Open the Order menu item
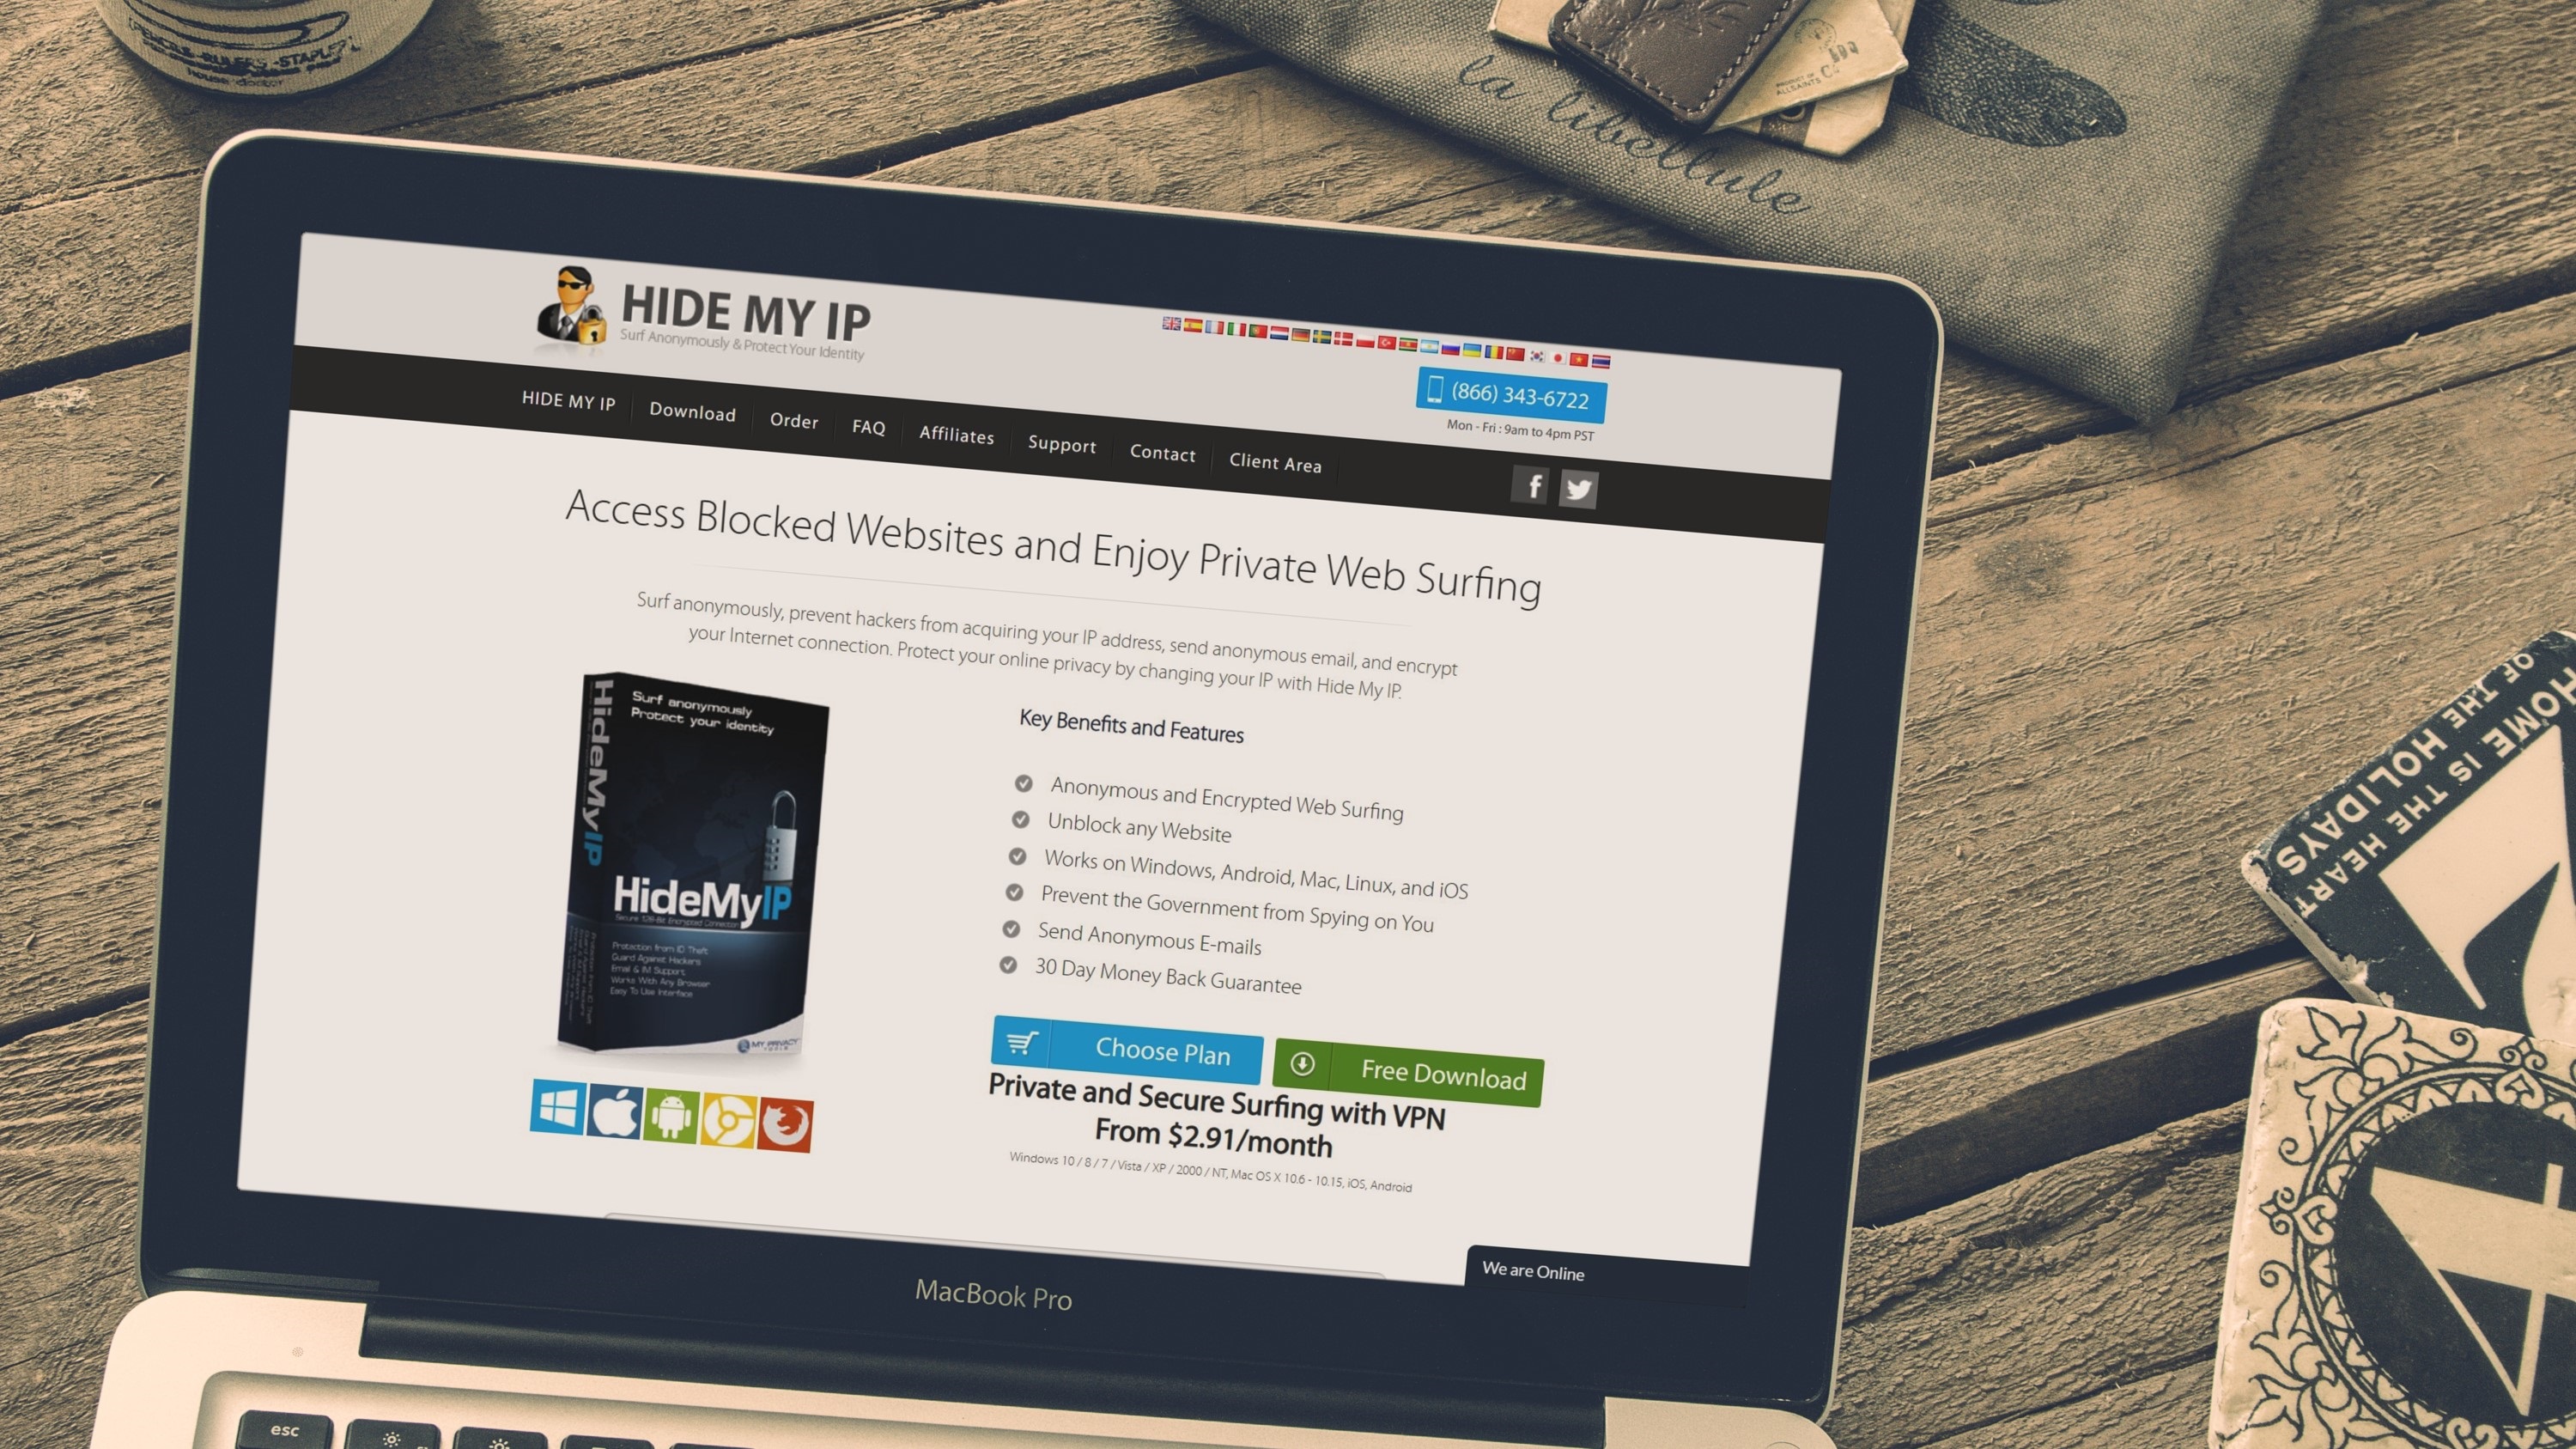Image resolution: width=2576 pixels, height=1449 pixels. coord(793,421)
